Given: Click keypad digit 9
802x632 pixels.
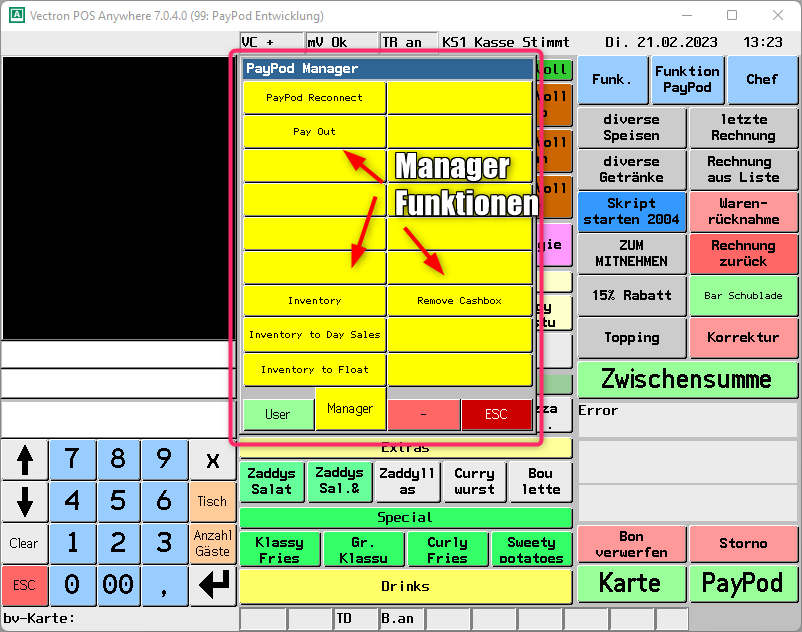Looking at the screenshot, I should click(164, 459).
